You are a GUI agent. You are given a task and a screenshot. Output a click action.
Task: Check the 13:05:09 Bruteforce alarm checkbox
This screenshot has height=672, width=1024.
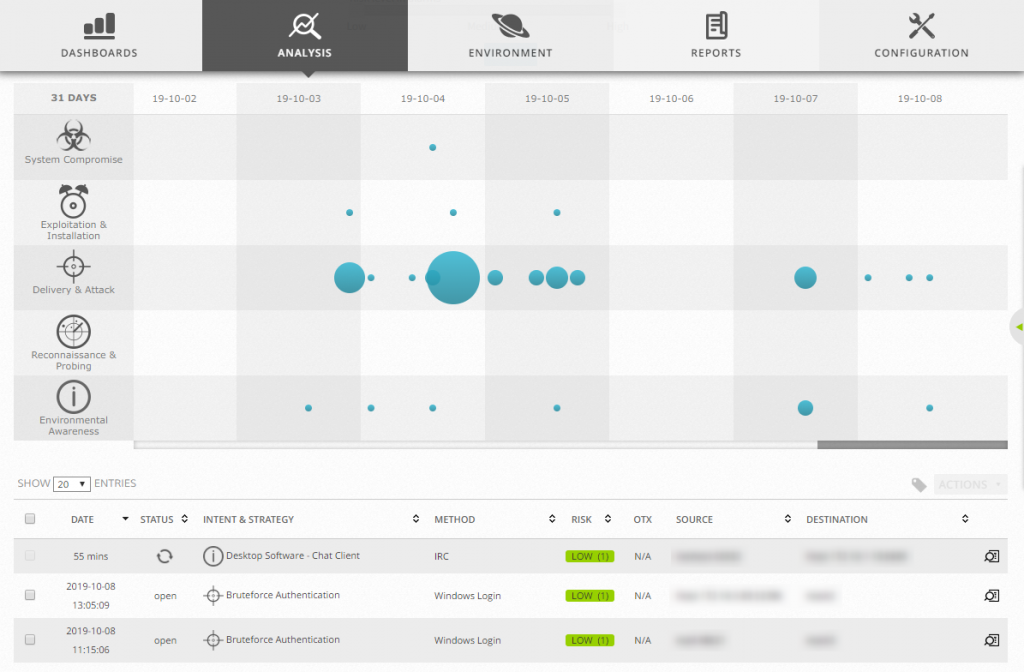[x=30, y=595]
